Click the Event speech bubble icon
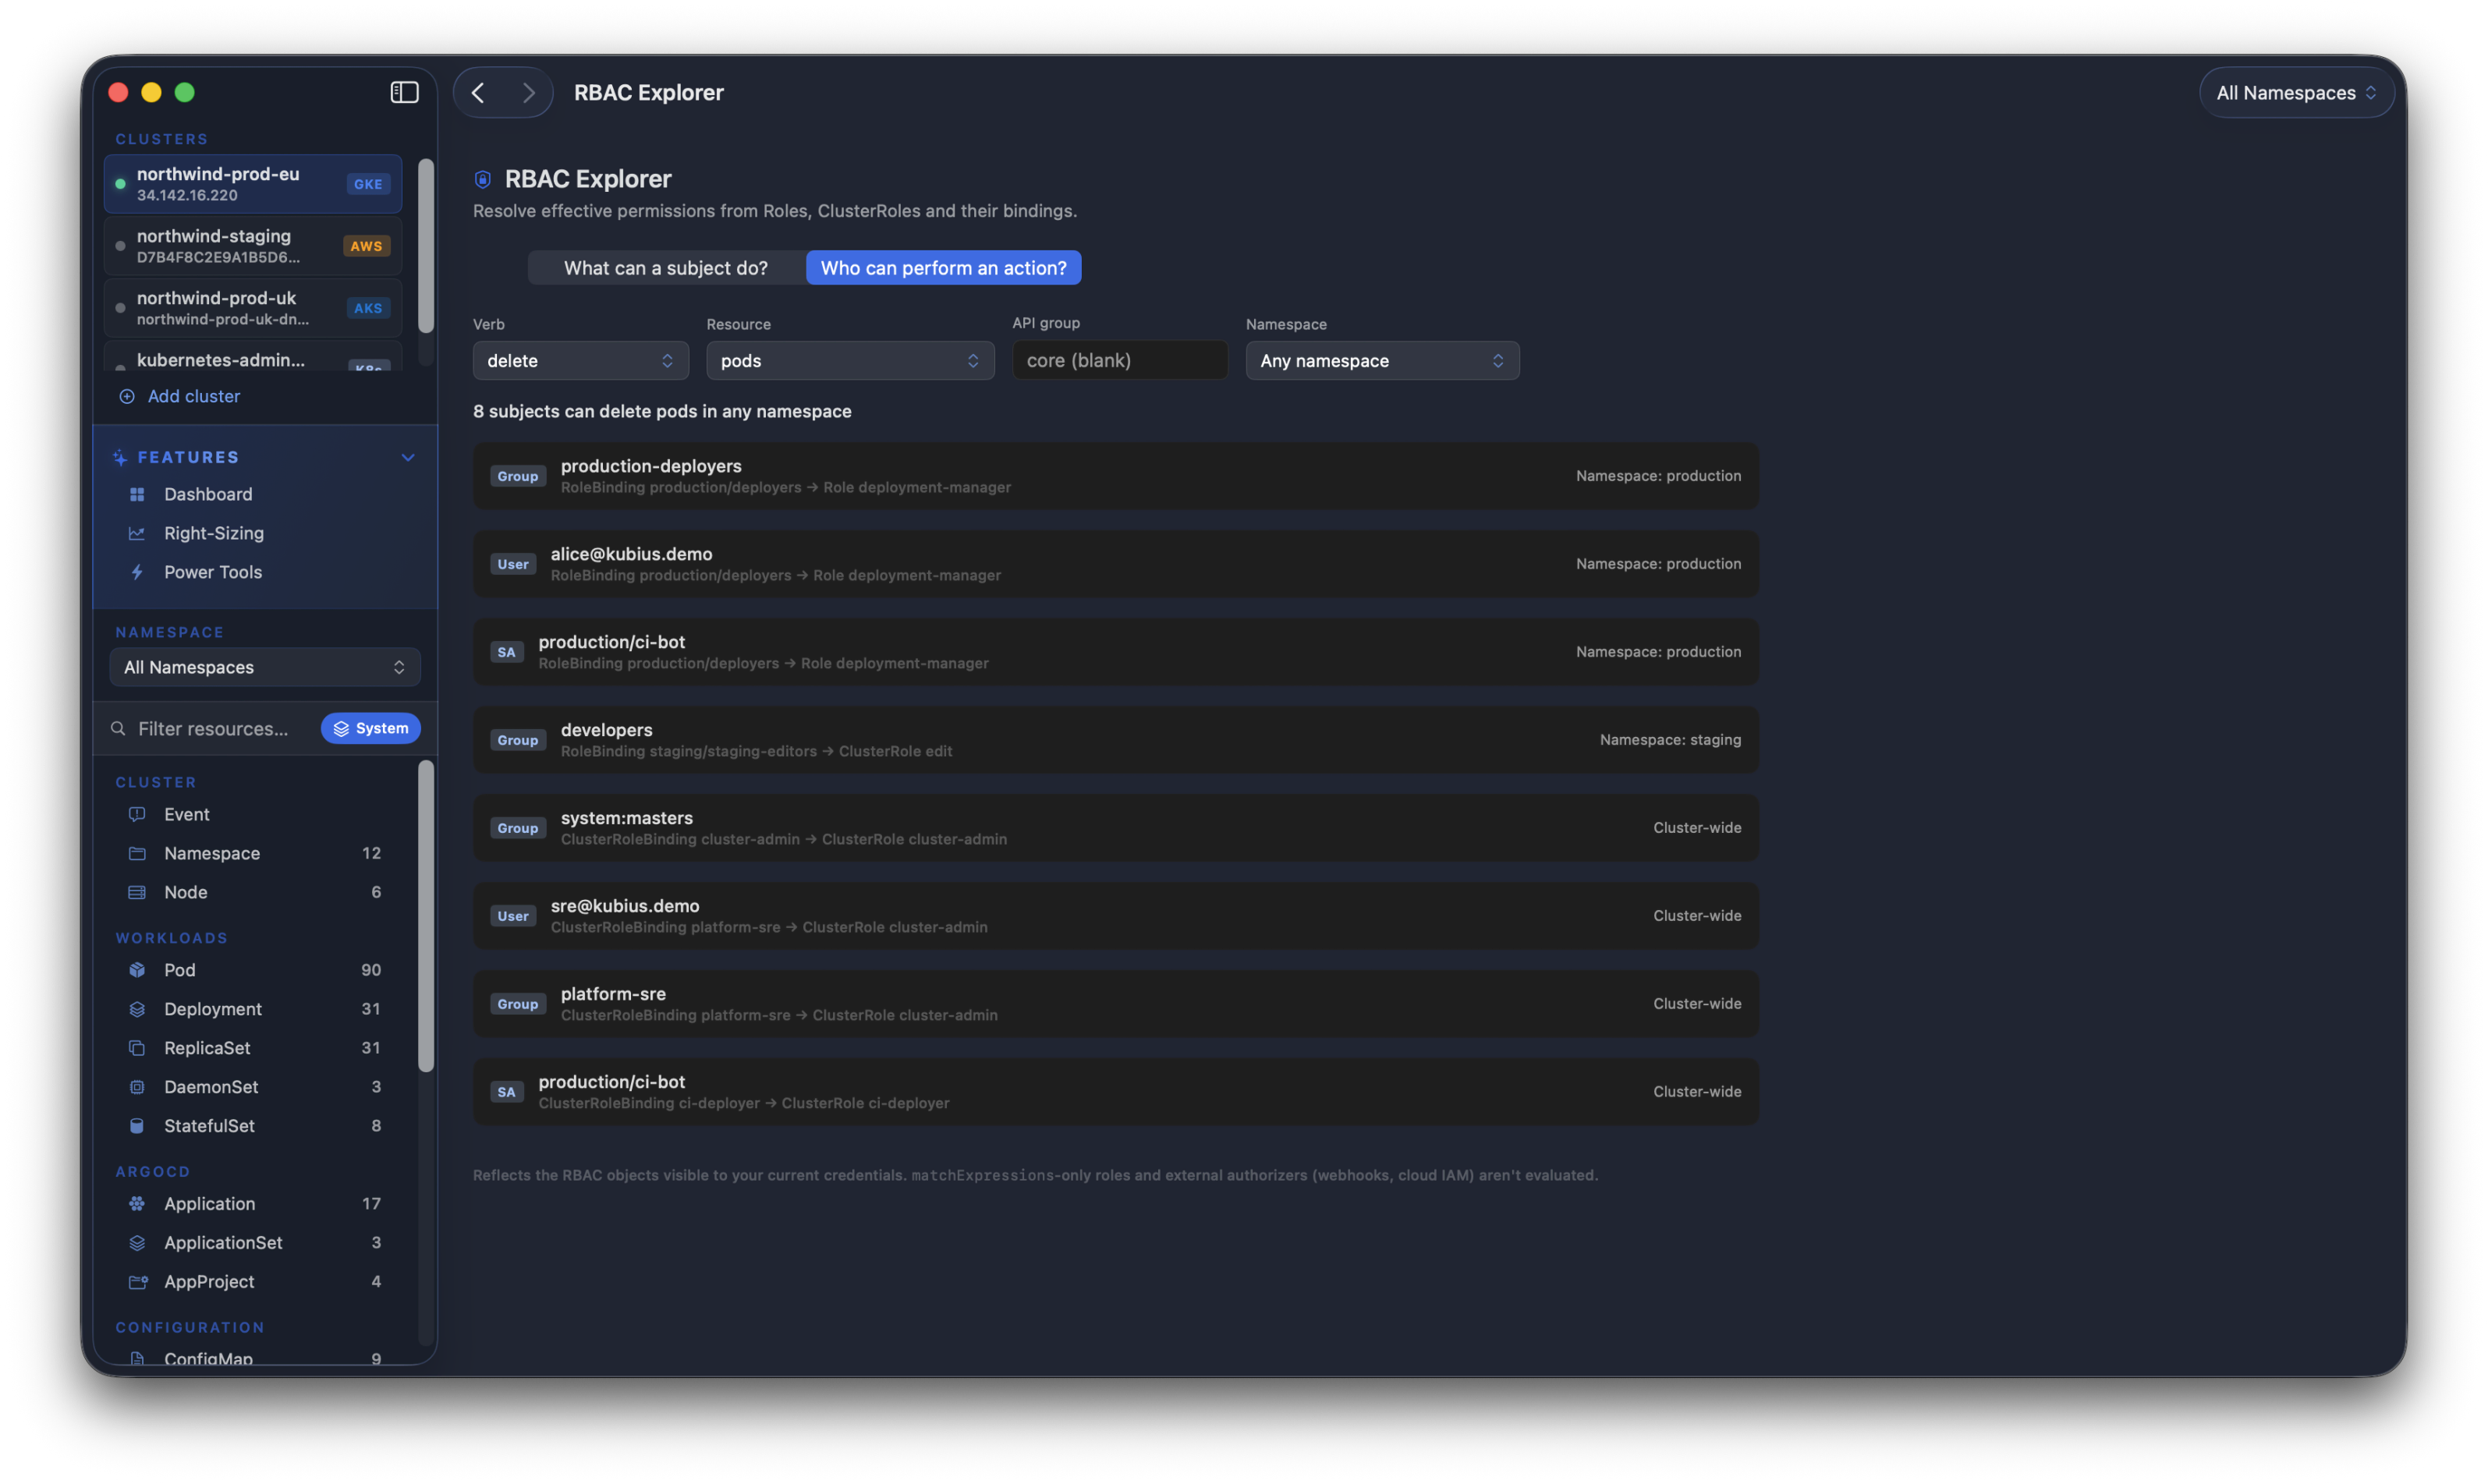2488x1484 pixels. 137,814
